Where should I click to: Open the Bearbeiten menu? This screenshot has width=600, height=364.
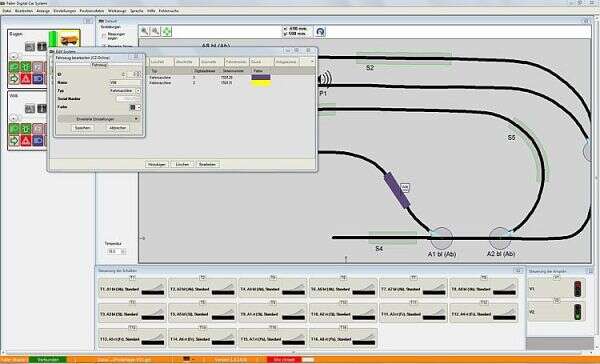click(x=24, y=11)
